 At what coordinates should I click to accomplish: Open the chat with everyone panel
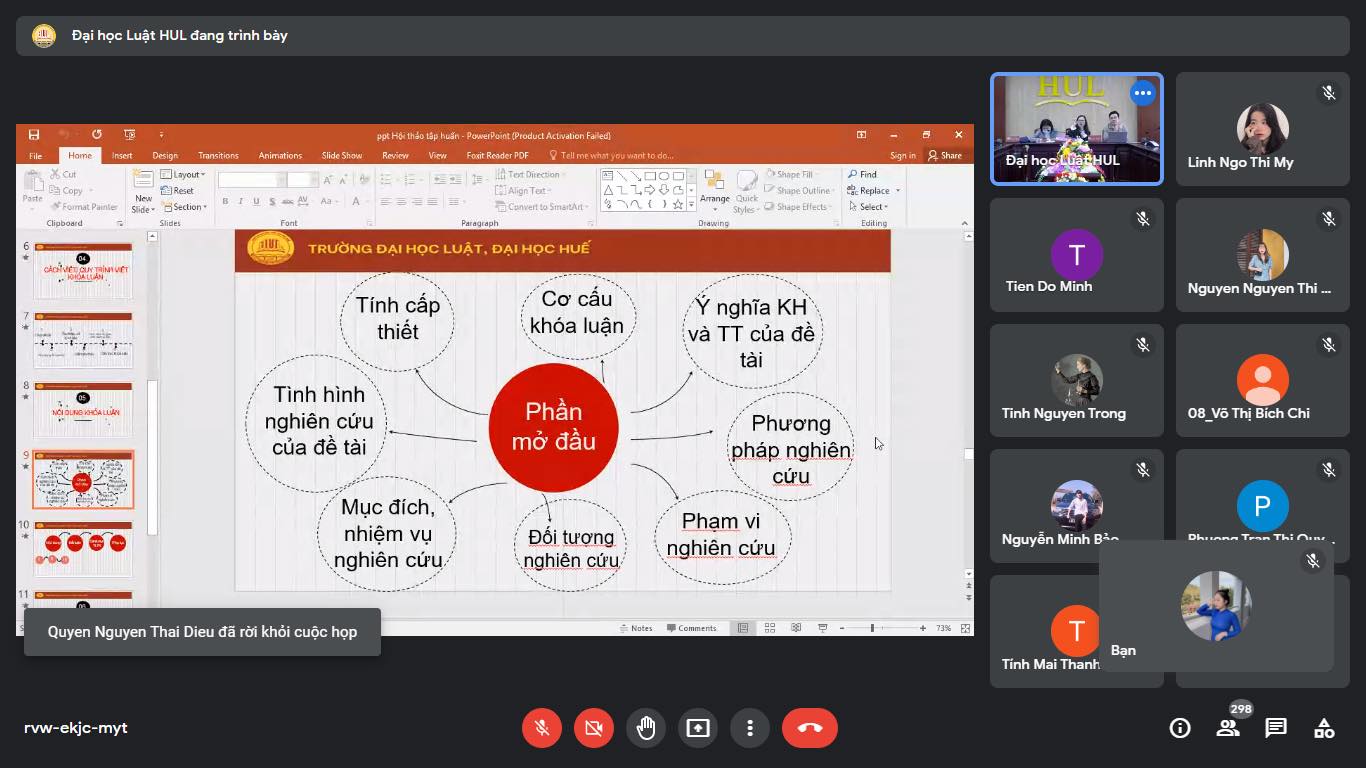pyautogui.click(x=1276, y=728)
